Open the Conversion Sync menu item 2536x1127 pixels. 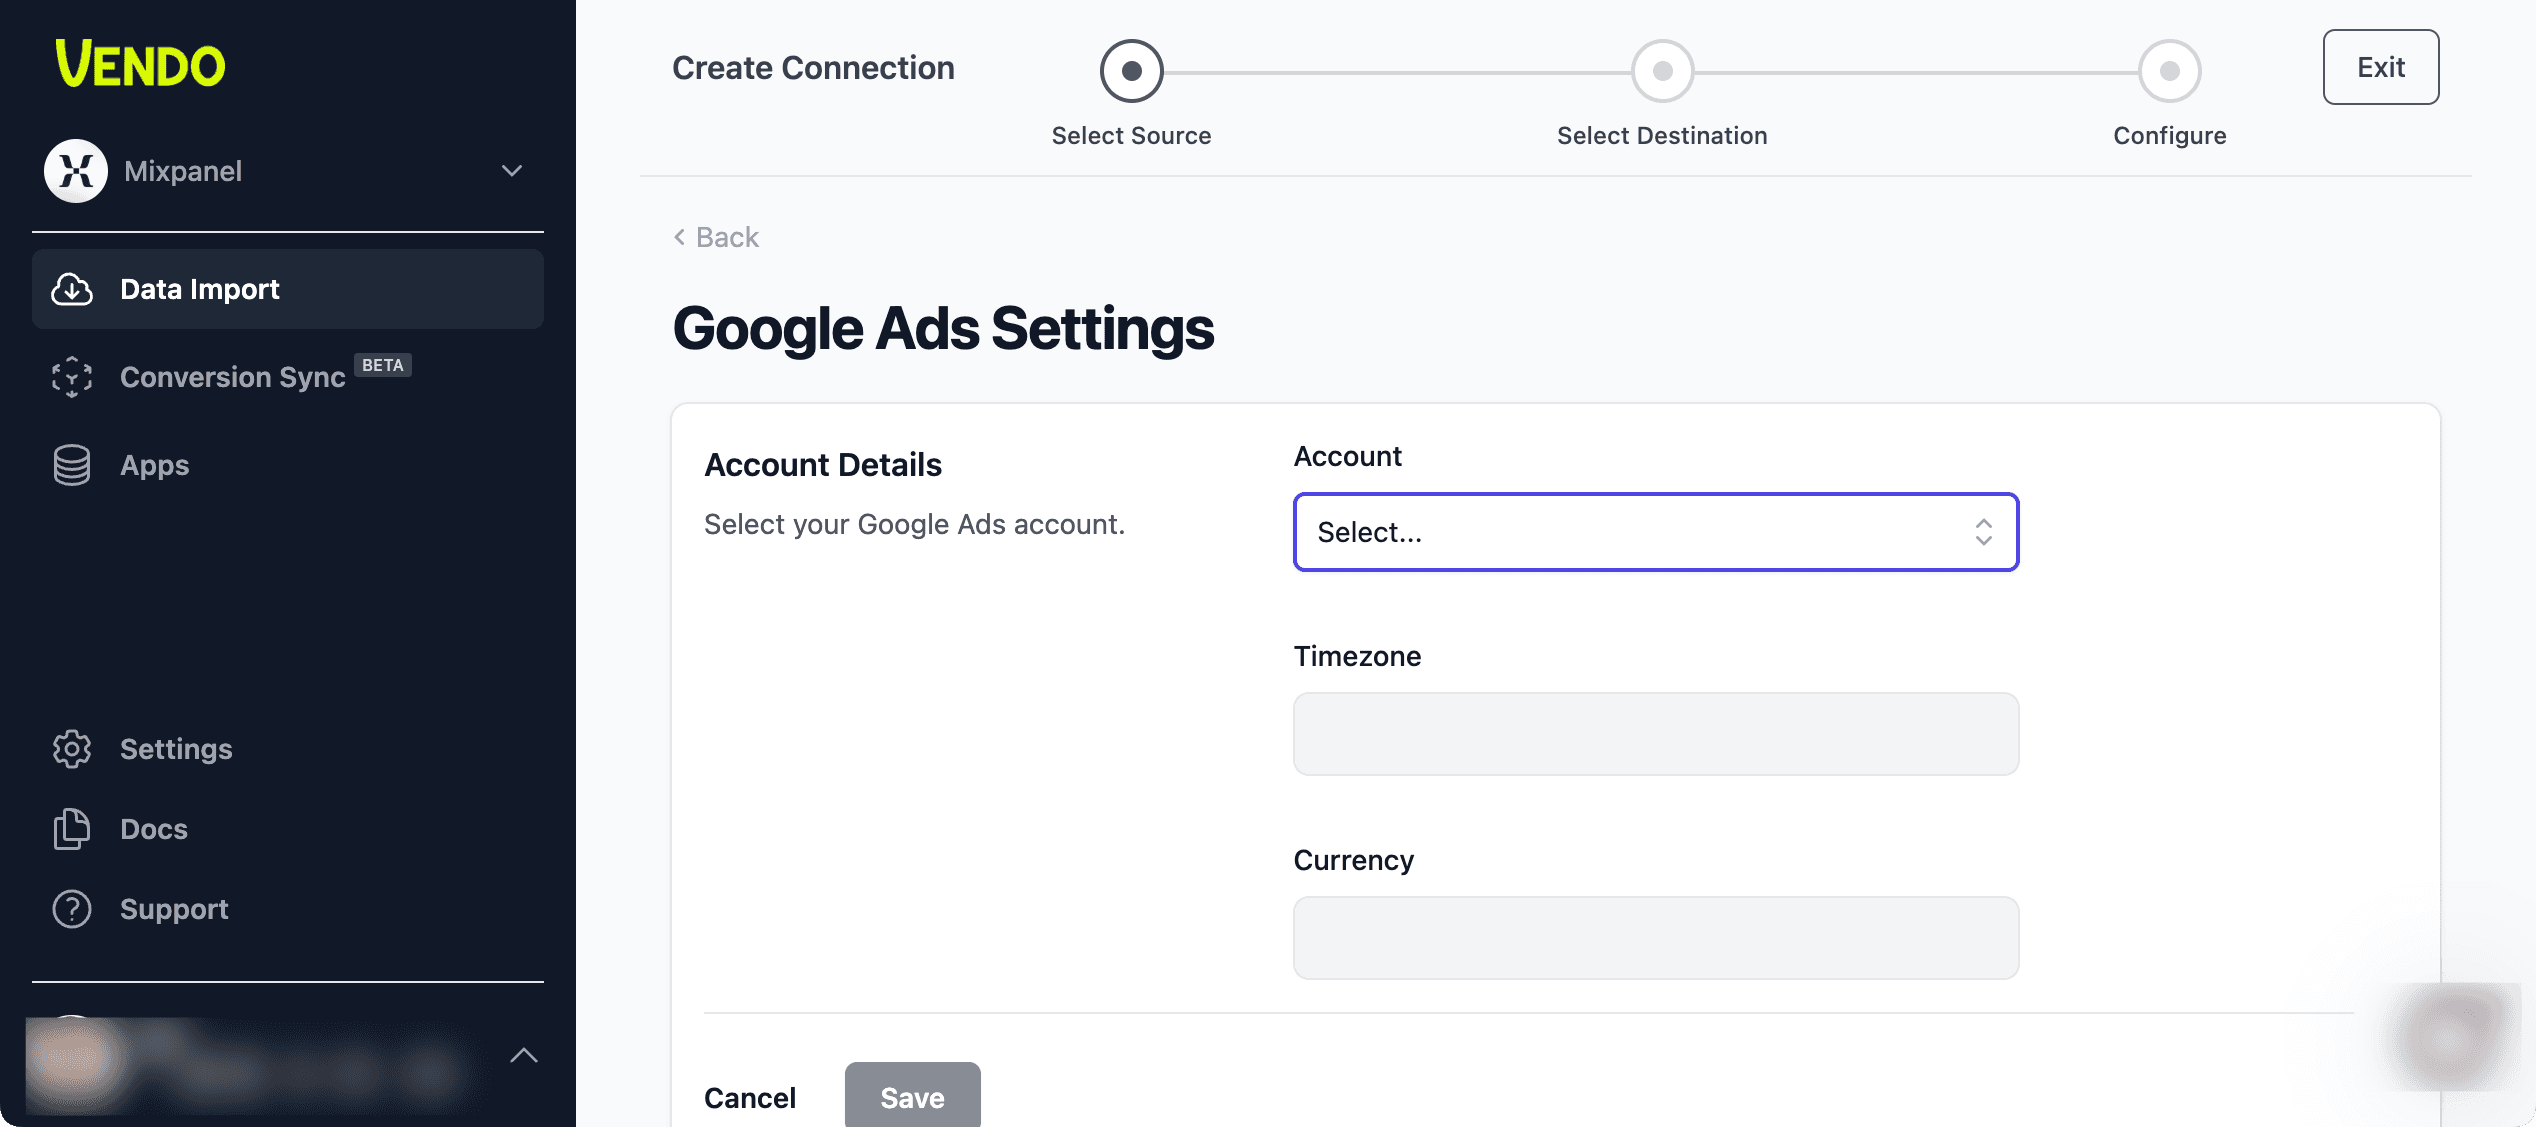(x=232, y=377)
